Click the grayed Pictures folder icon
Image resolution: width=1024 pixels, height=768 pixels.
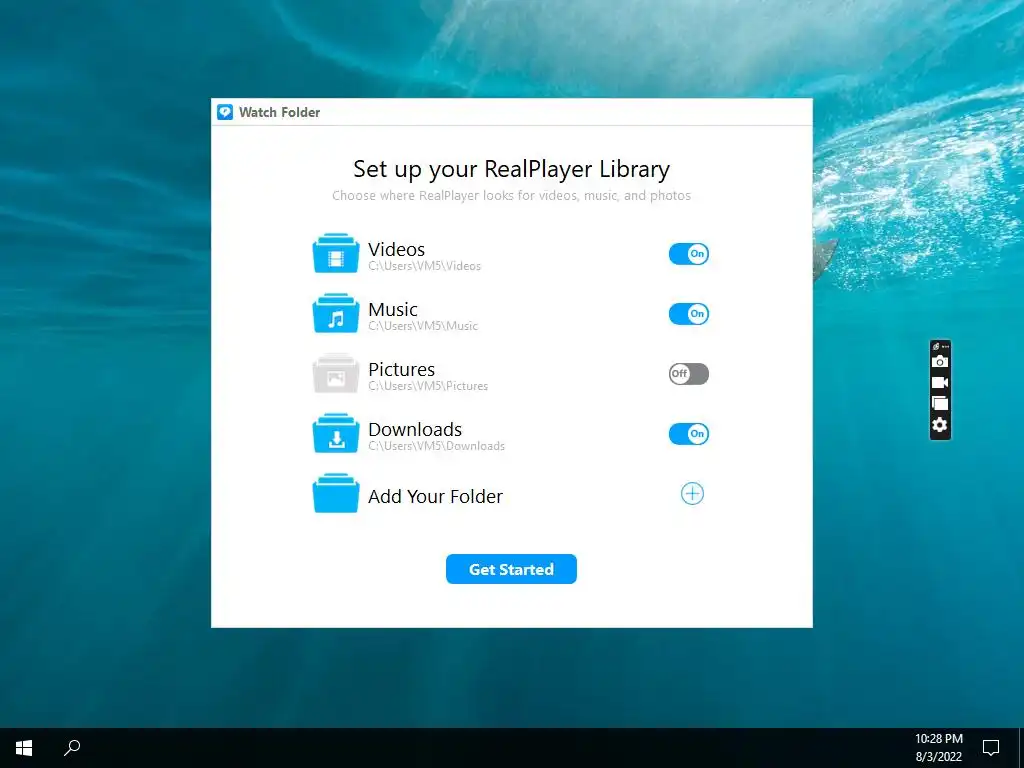pos(336,374)
